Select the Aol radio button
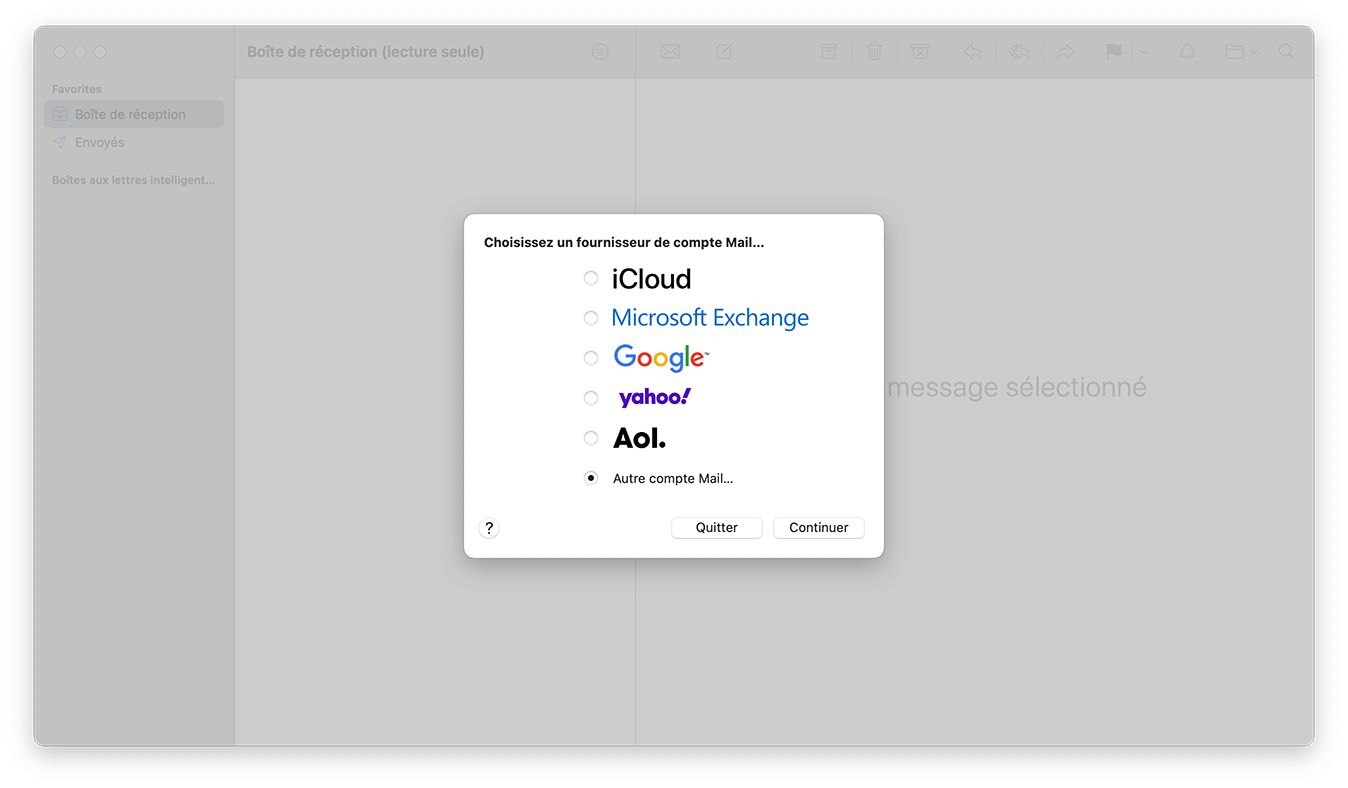Image resolution: width=1348 pixels, height=788 pixels. click(x=591, y=438)
